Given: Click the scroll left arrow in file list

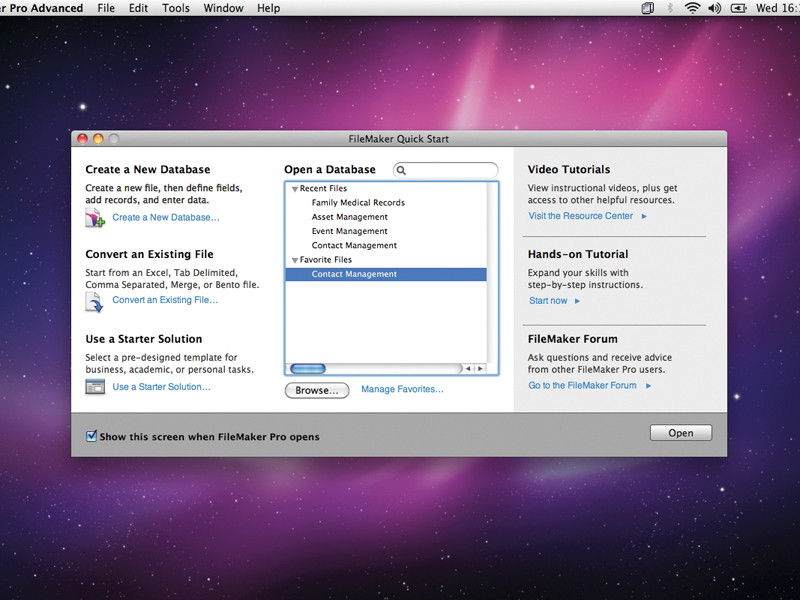Looking at the screenshot, I should pyautogui.click(x=468, y=368).
